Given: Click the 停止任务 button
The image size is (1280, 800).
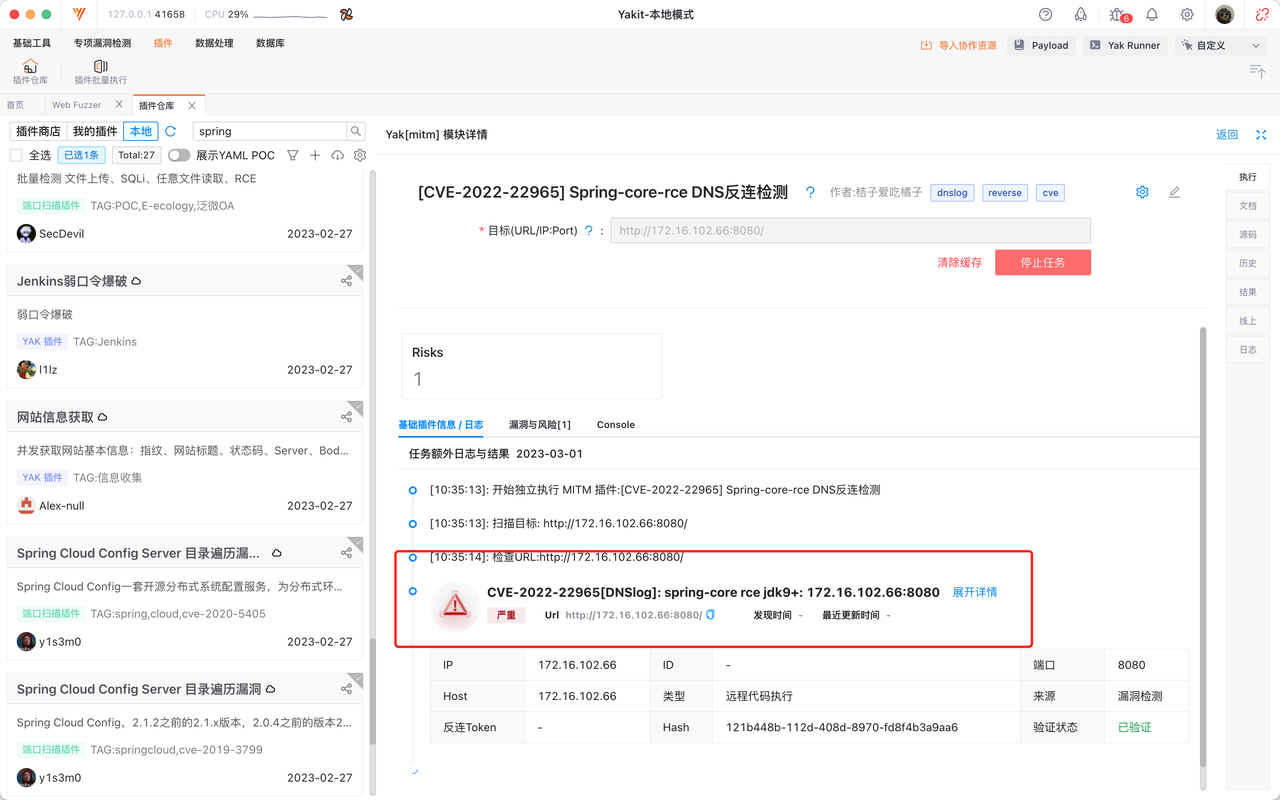Looking at the screenshot, I should tap(1043, 262).
